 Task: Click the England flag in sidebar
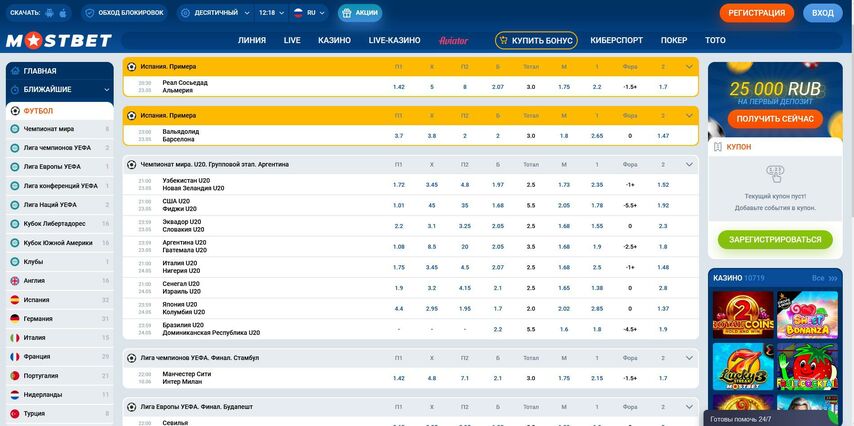15,281
